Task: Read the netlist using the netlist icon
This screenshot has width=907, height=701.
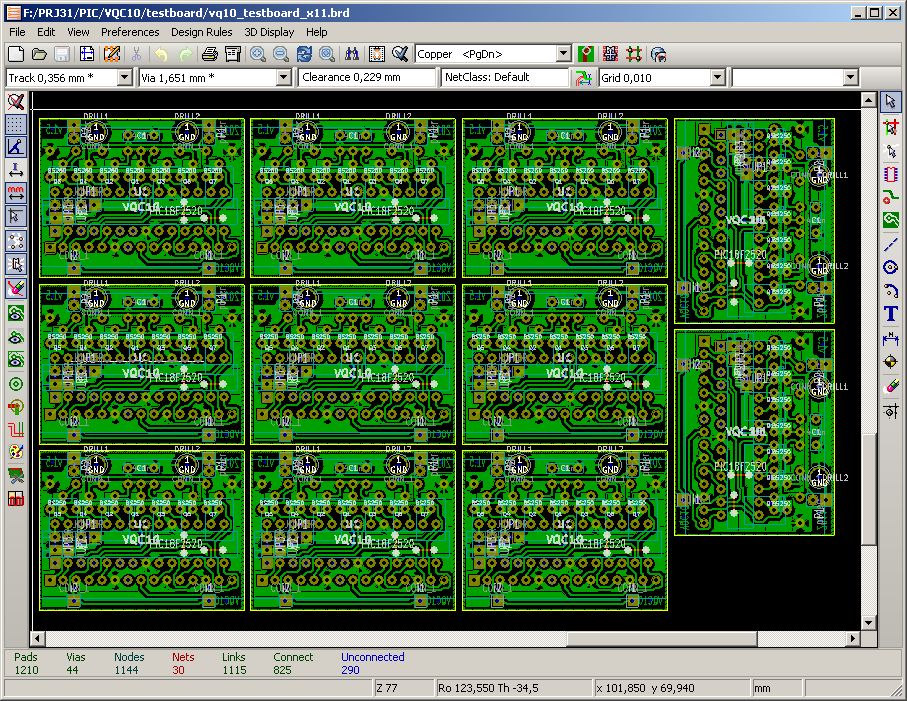Action: 377,54
